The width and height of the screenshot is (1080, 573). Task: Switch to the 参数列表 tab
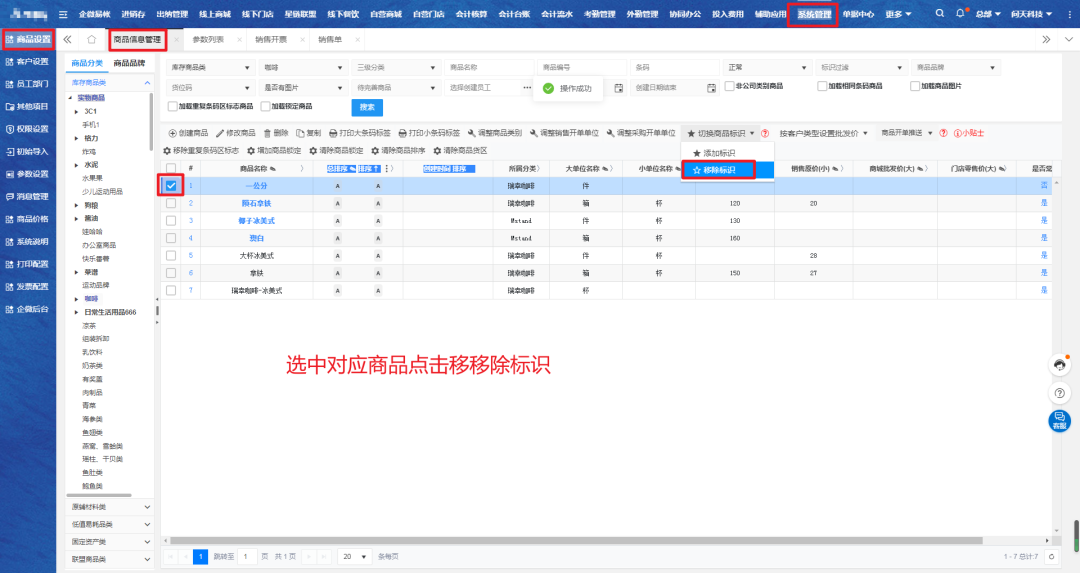click(x=208, y=39)
